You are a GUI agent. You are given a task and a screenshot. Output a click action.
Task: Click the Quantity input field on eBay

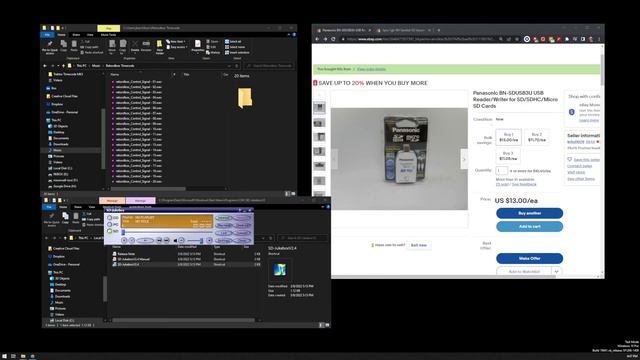pyautogui.click(x=502, y=171)
